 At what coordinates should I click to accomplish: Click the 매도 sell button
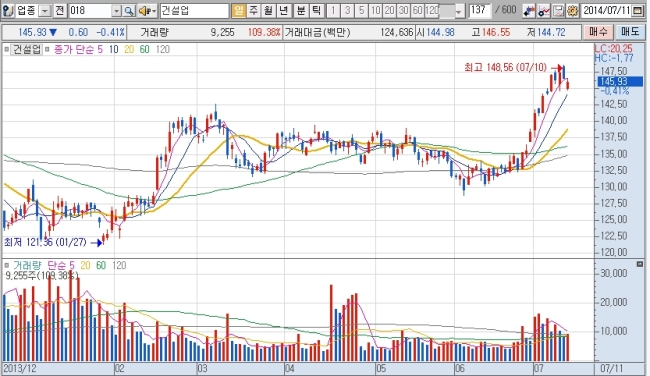click(630, 32)
